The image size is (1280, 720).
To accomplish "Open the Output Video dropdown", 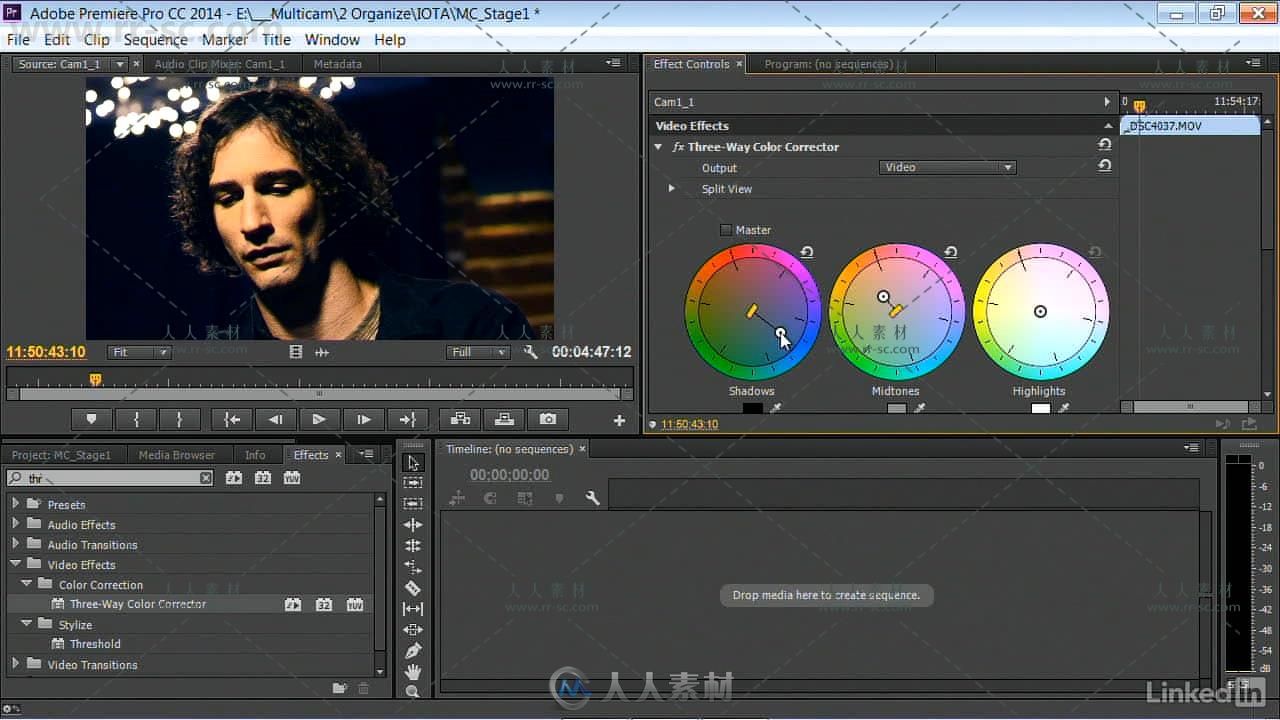I will pos(948,167).
